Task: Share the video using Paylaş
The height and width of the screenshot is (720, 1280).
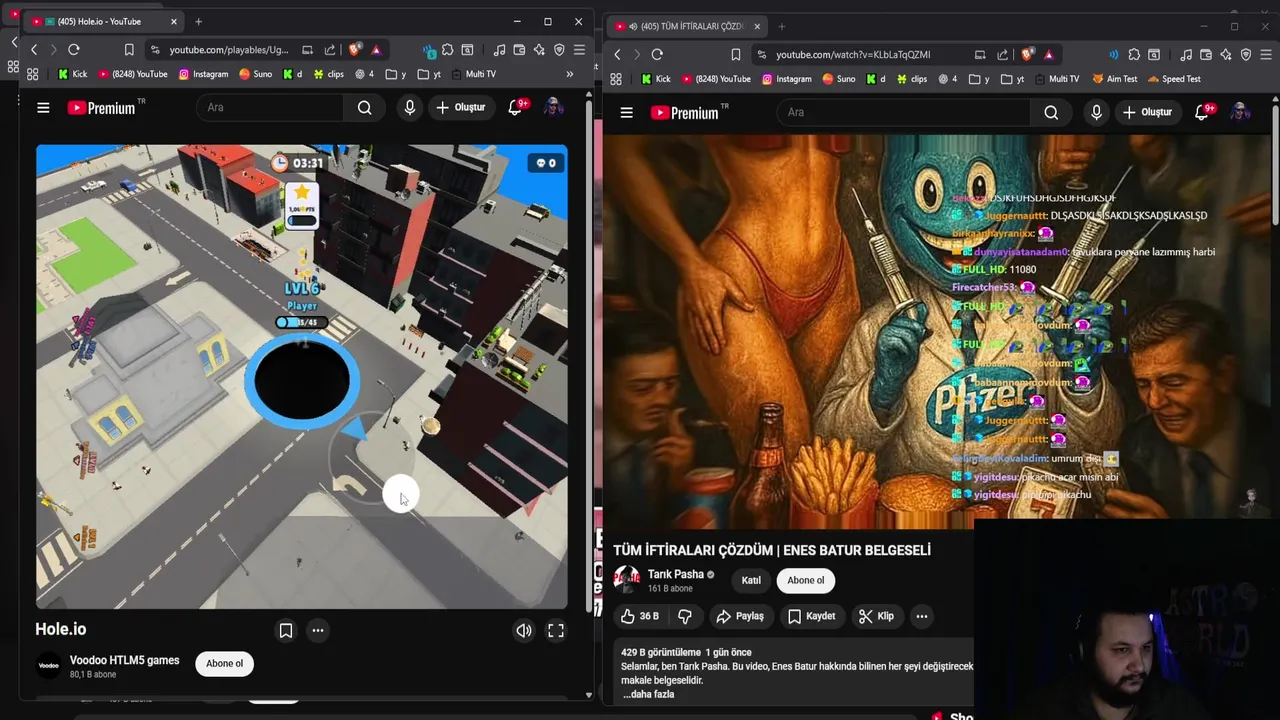Action: click(740, 616)
